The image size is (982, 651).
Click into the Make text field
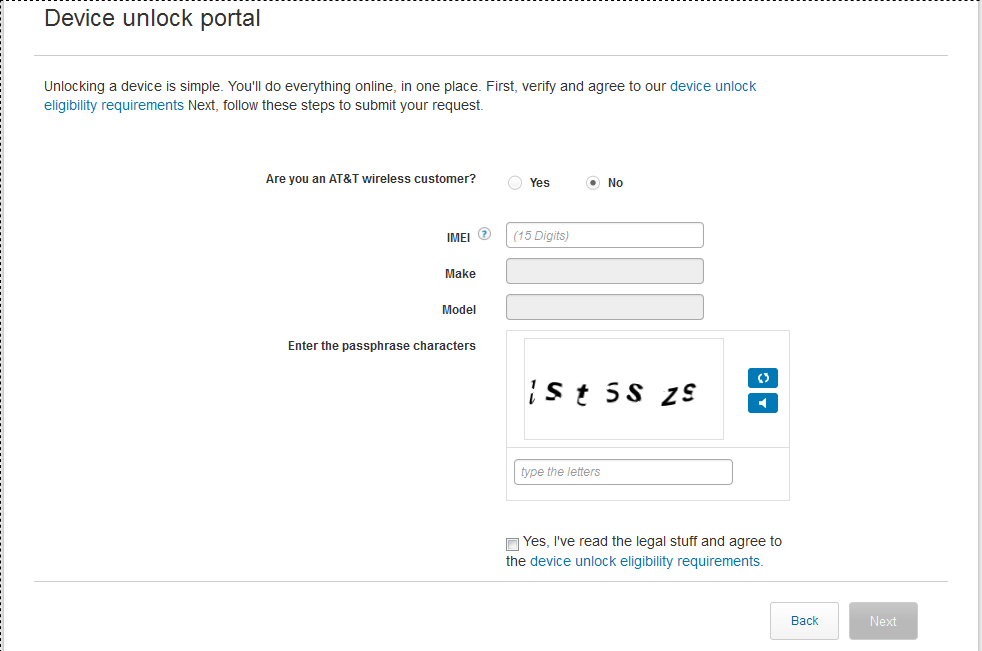[x=604, y=271]
